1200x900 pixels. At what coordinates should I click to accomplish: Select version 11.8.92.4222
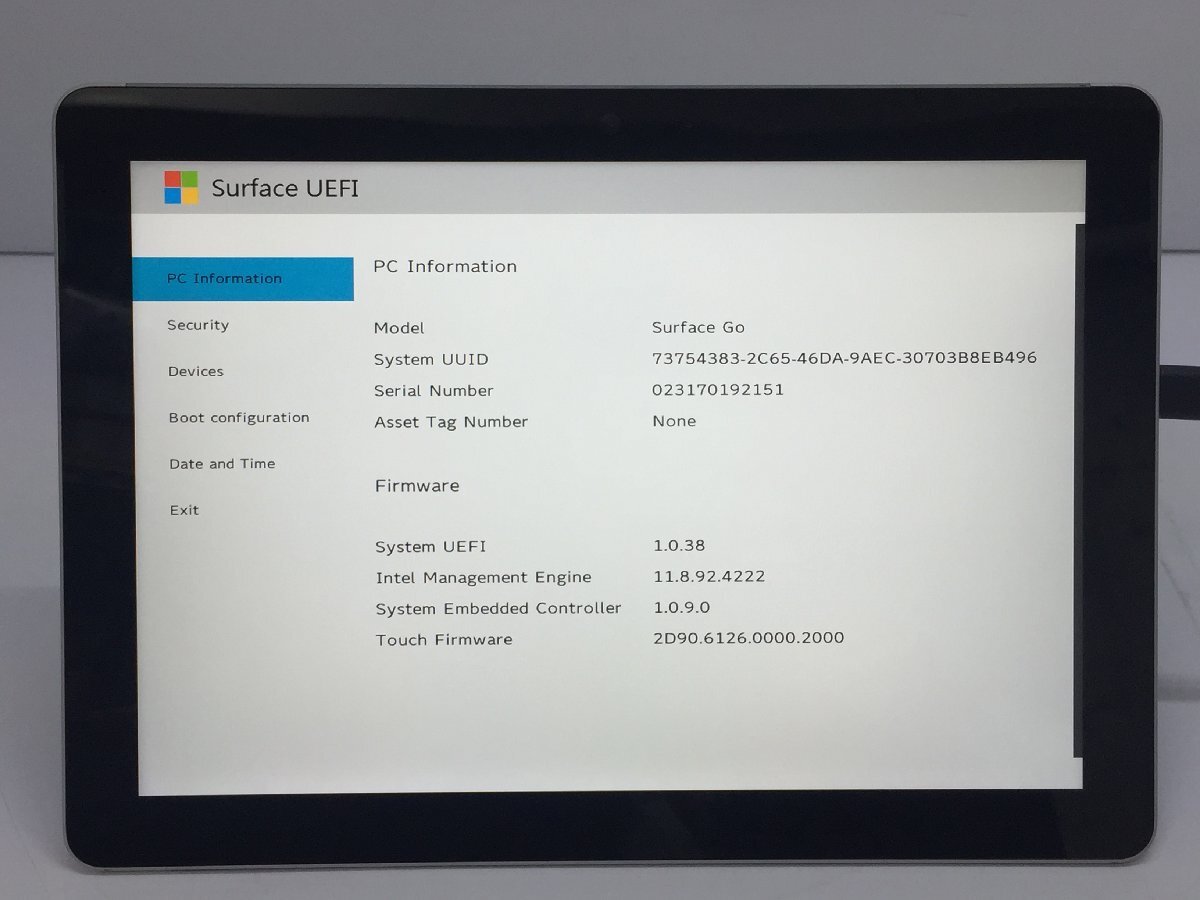(x=709, y=576)
